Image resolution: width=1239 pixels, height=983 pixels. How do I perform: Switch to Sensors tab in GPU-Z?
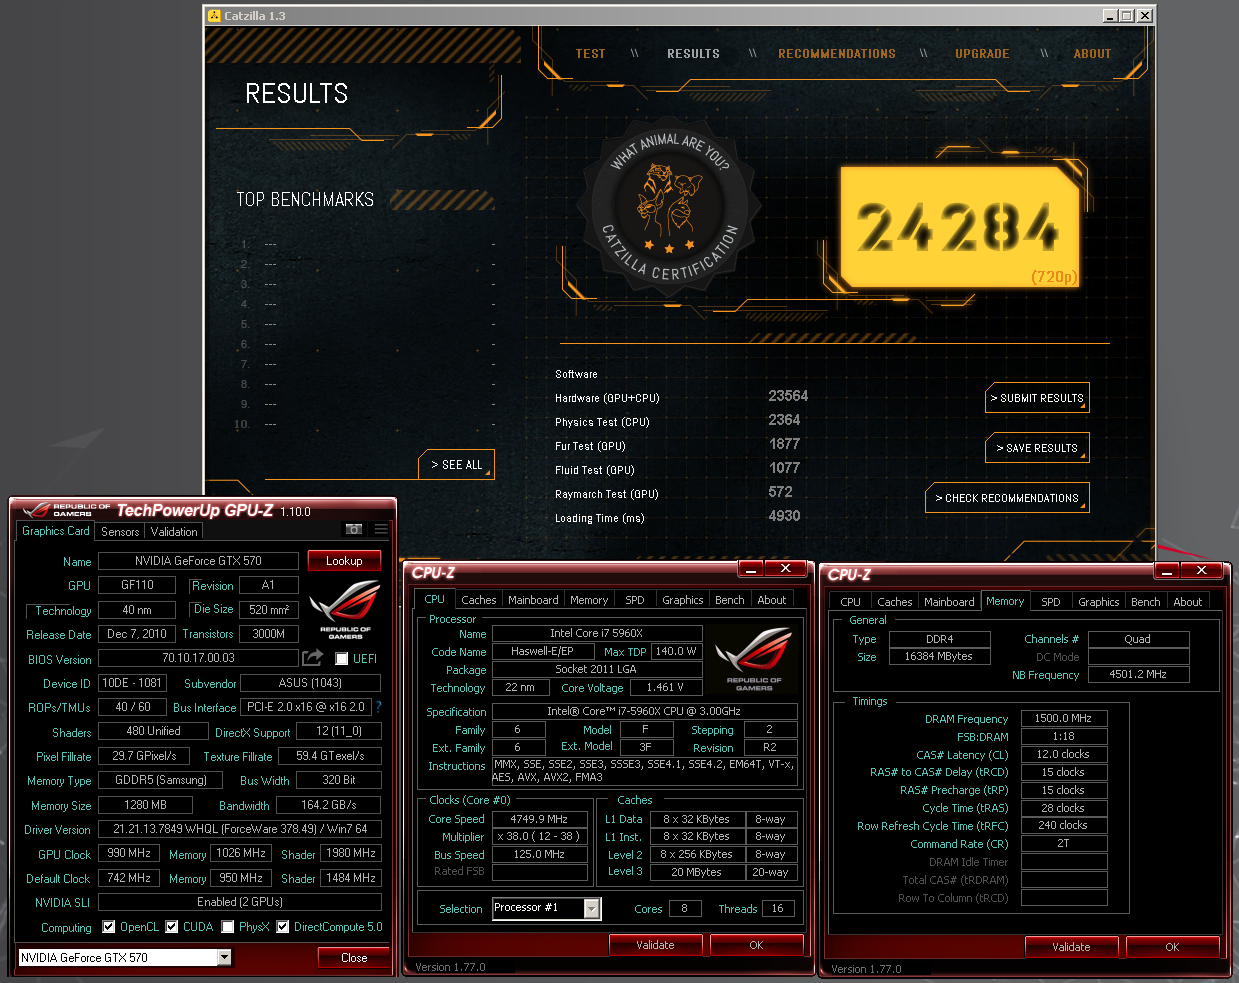tap(120, 532)
